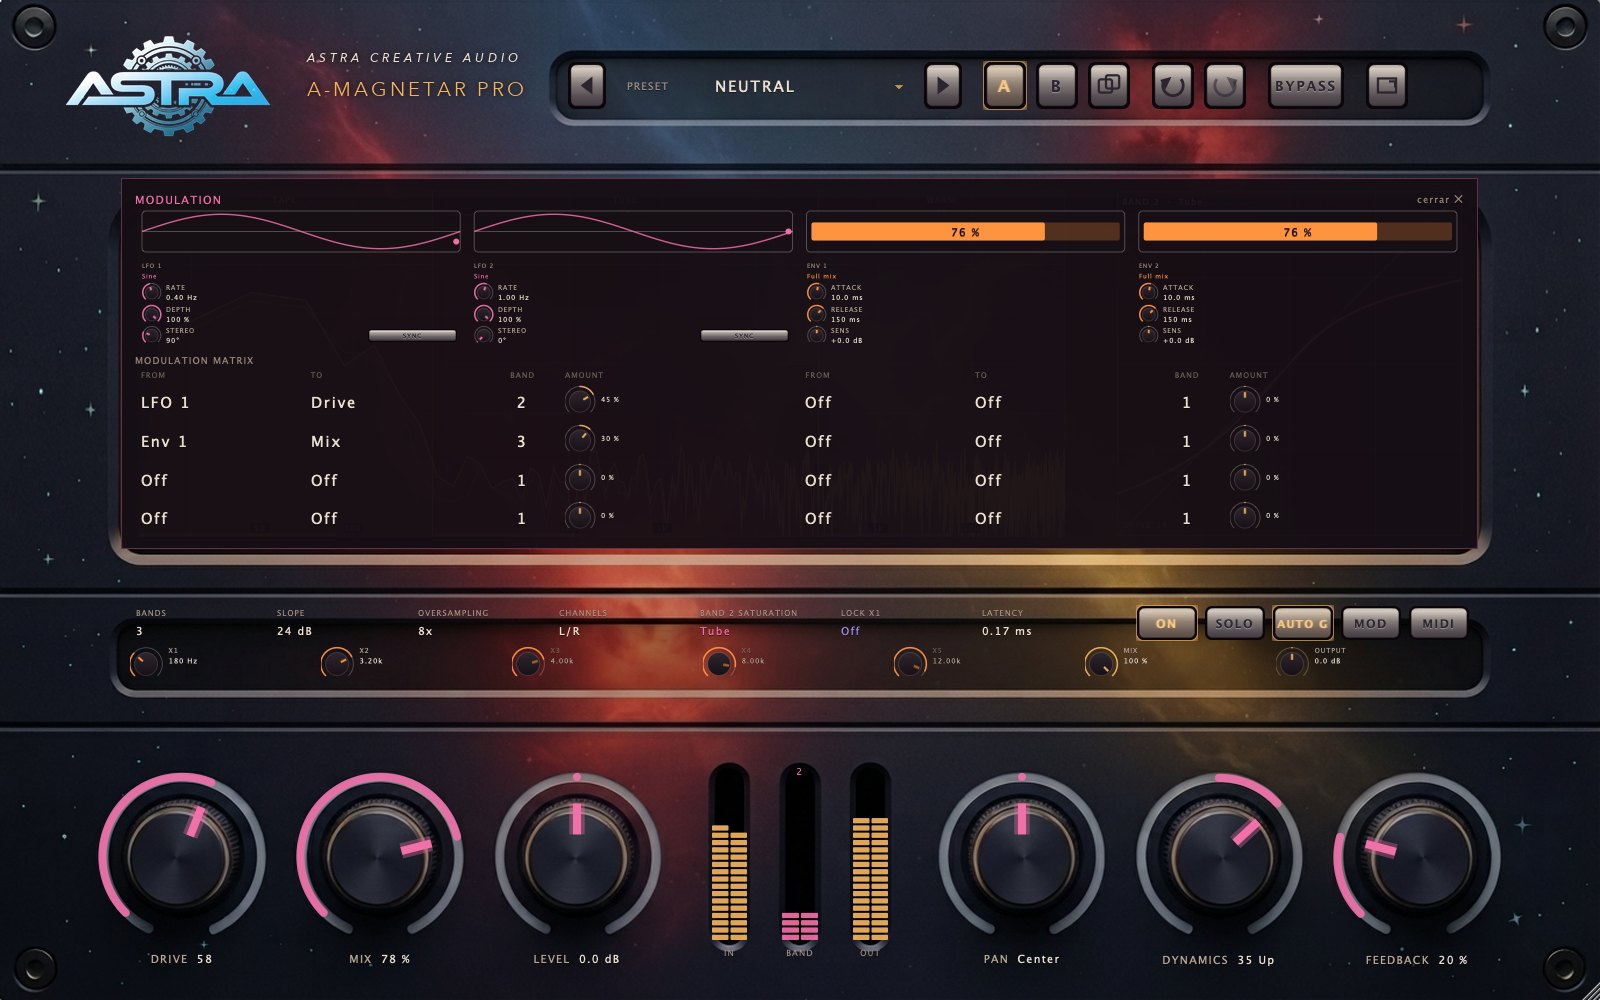Toggle the band ON button
Viewport: 1600px width, 1000px height.
tap(1166, 623)
